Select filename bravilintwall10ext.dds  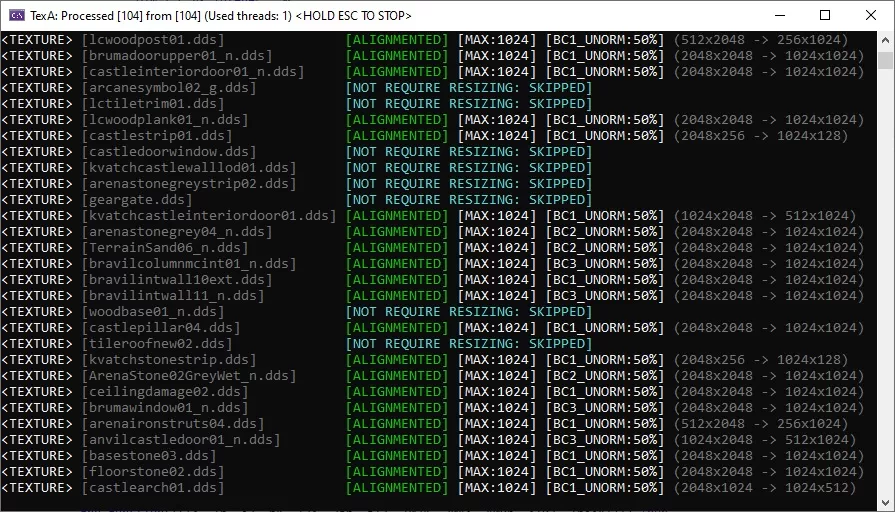point(177,280)
